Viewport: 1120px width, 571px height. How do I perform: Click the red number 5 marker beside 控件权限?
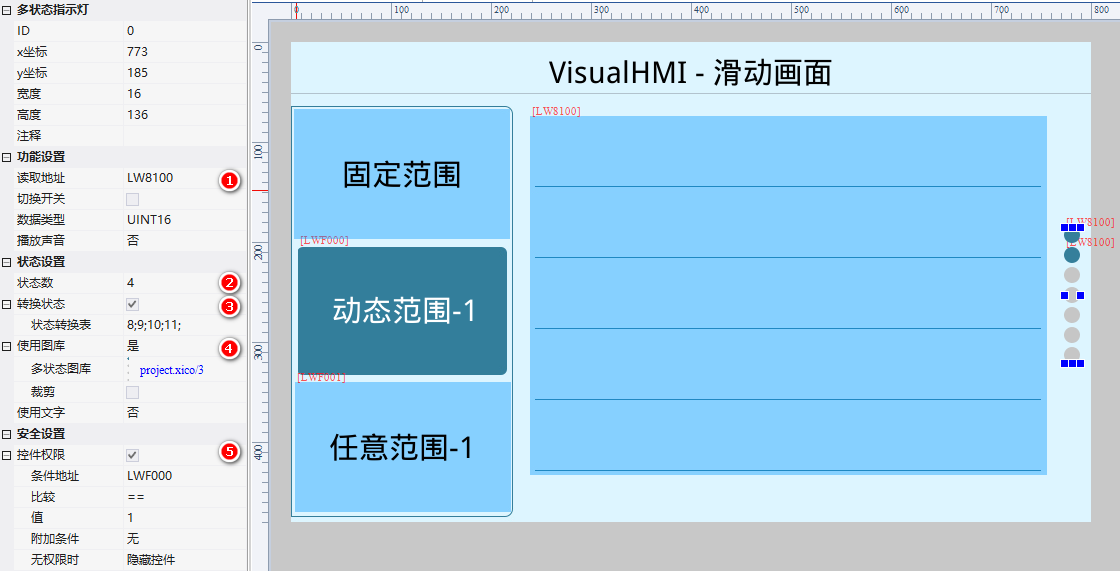tap(229, 452)
